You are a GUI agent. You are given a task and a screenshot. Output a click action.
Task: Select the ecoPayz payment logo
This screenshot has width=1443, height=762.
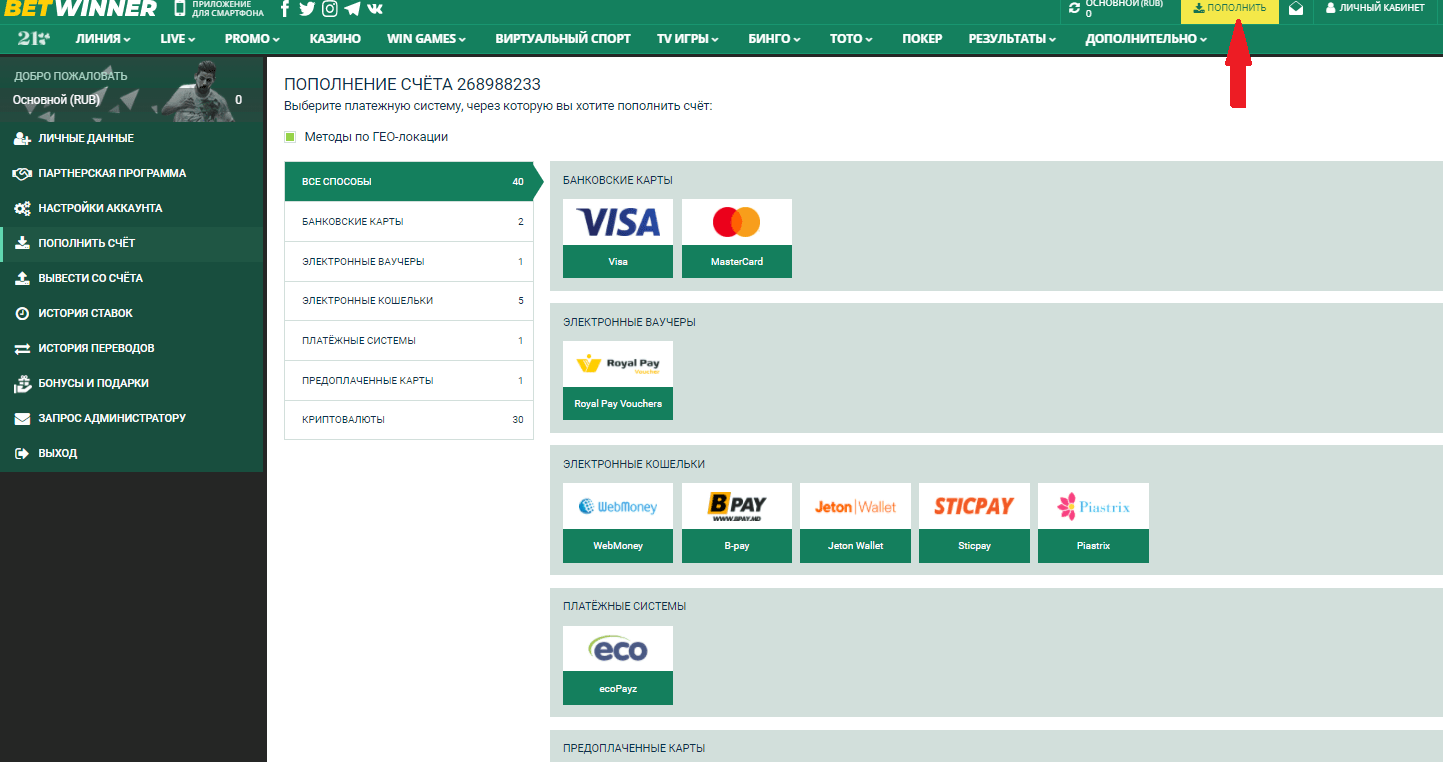(618, 649)
